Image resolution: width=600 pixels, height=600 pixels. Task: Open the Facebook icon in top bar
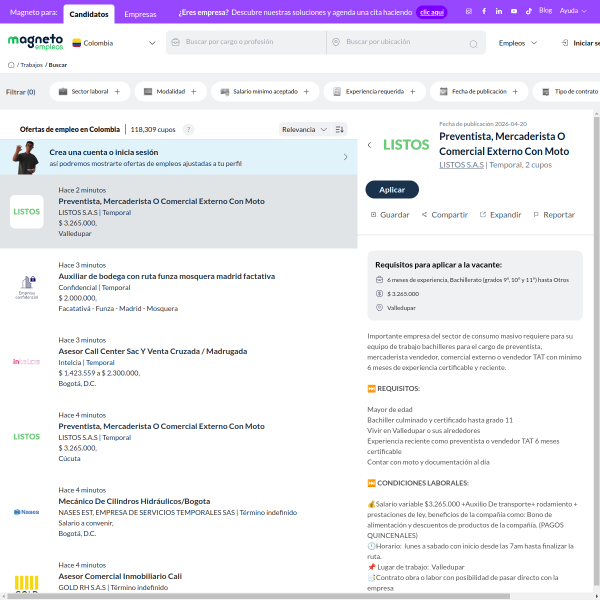point(484,11)
